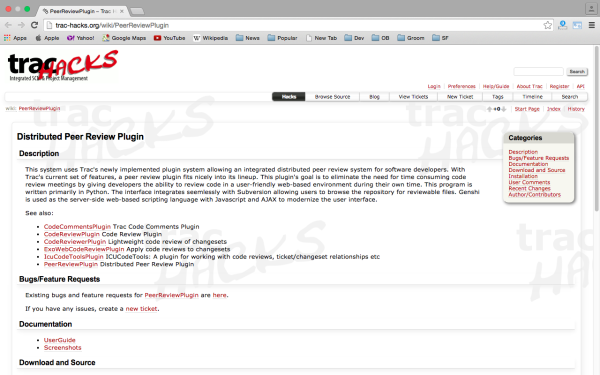Open the Apps bookmarks shortcut
Screen dimensions: 600x375
[15, 38]
